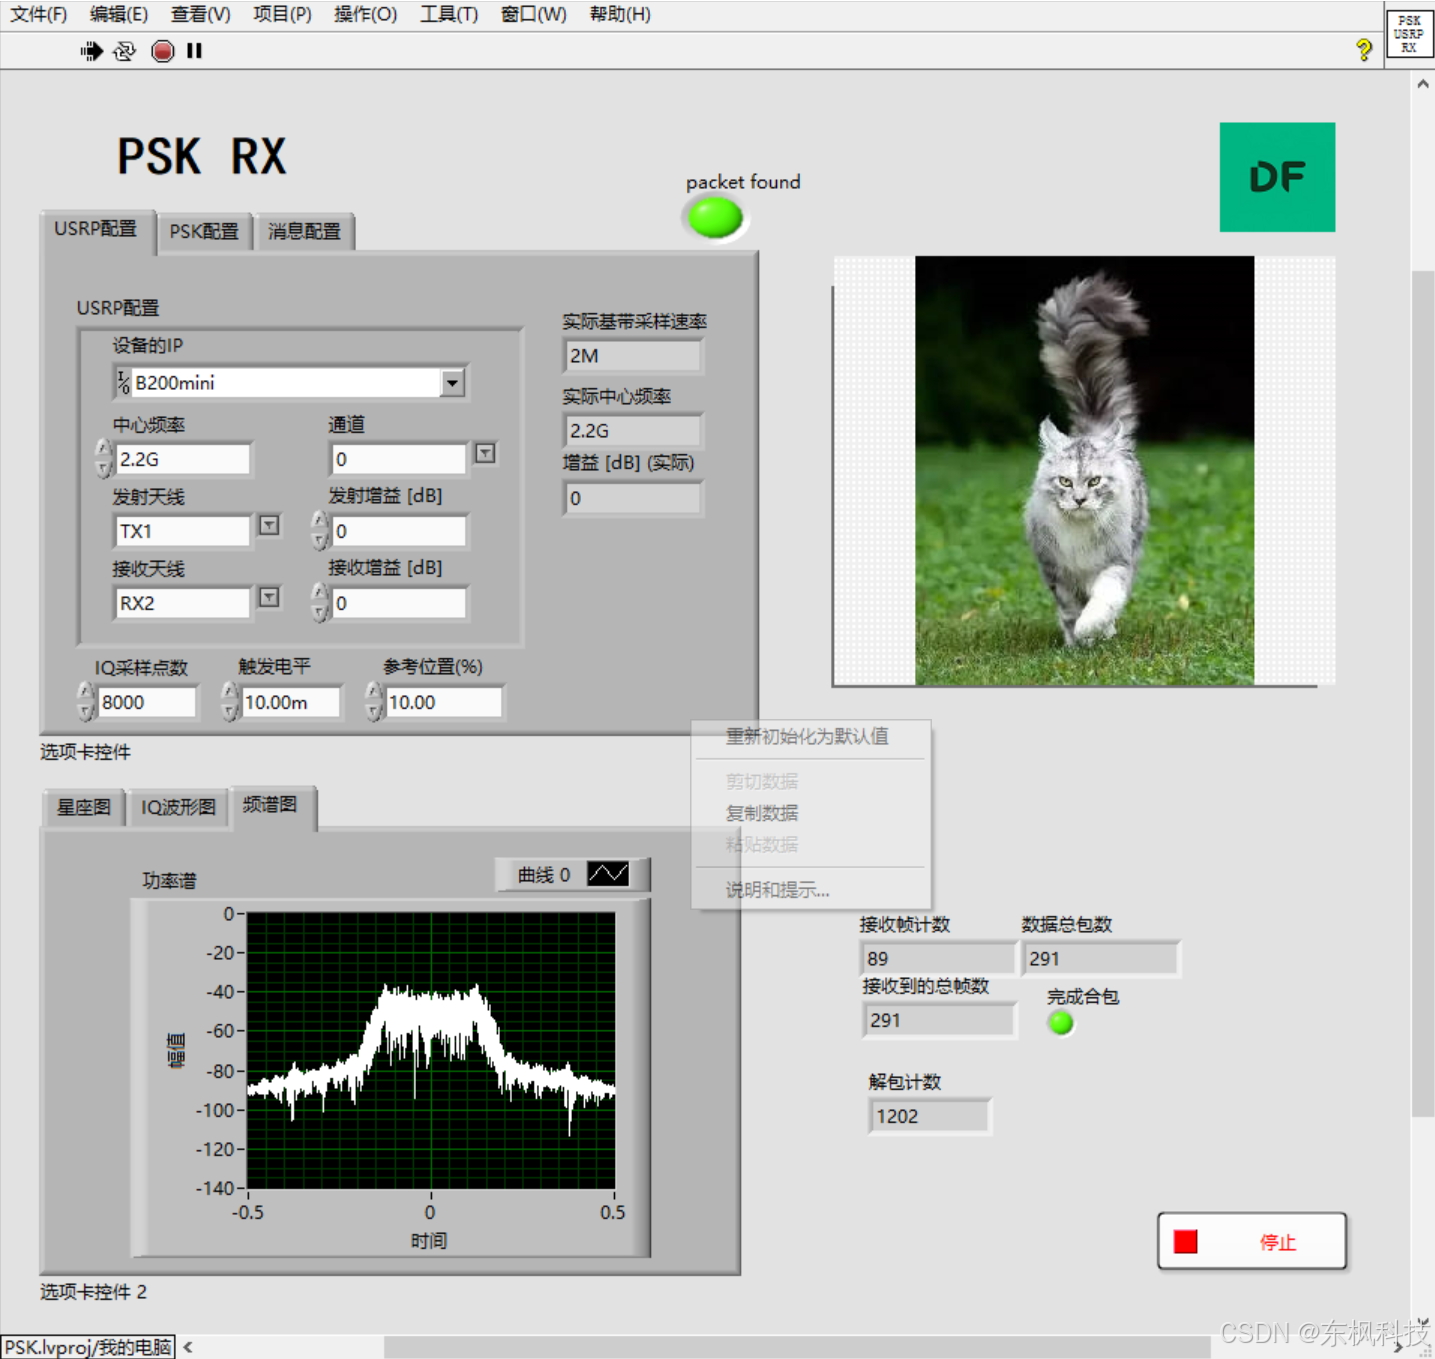Click the 接收增益 value field

399,603
